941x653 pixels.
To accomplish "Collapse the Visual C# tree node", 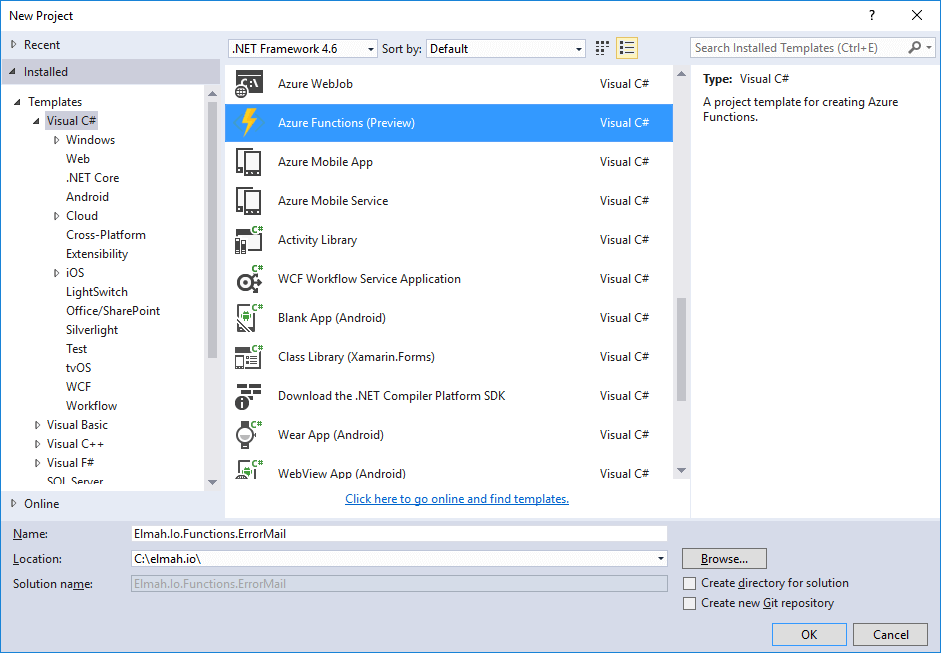I will click(x=37, y=121).
